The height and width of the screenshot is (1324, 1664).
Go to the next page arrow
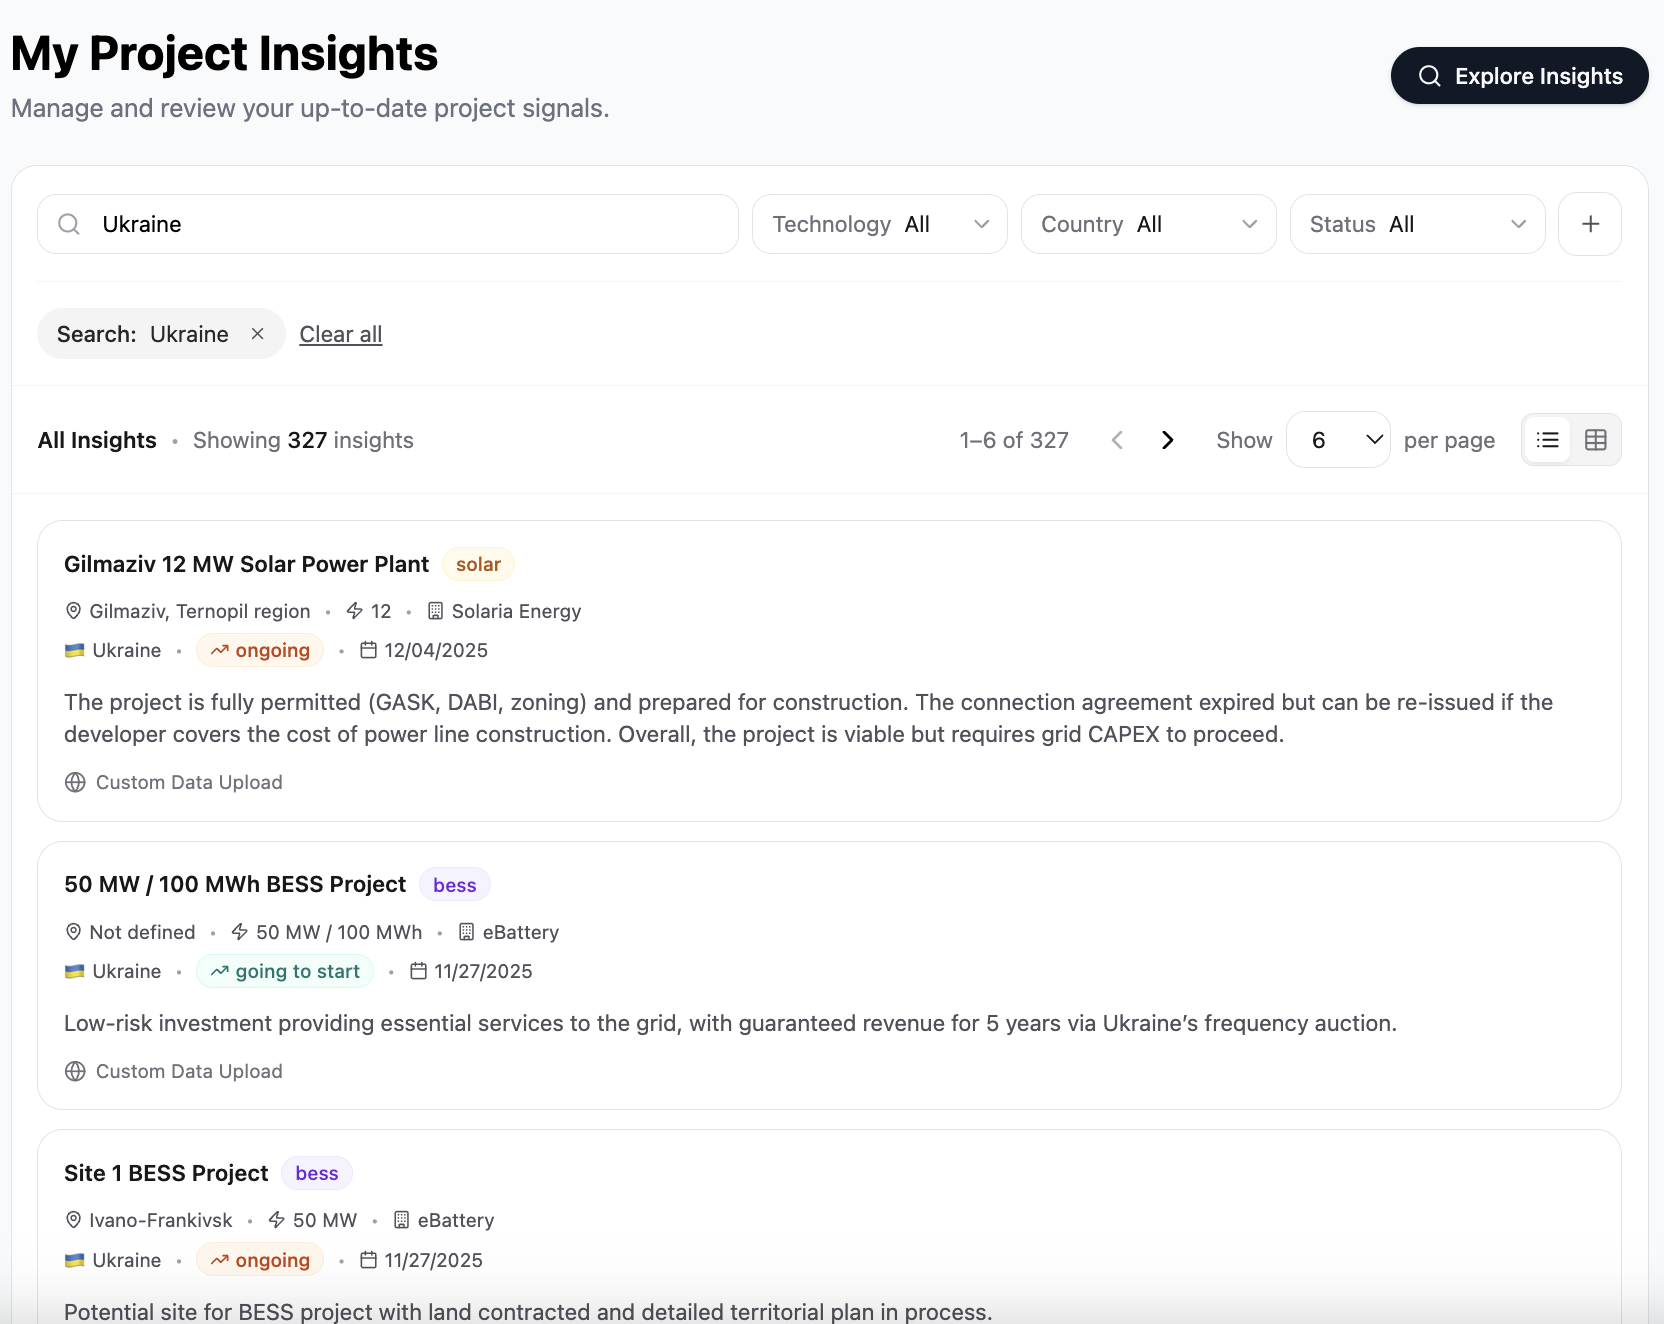click(x=1167, y=440)
